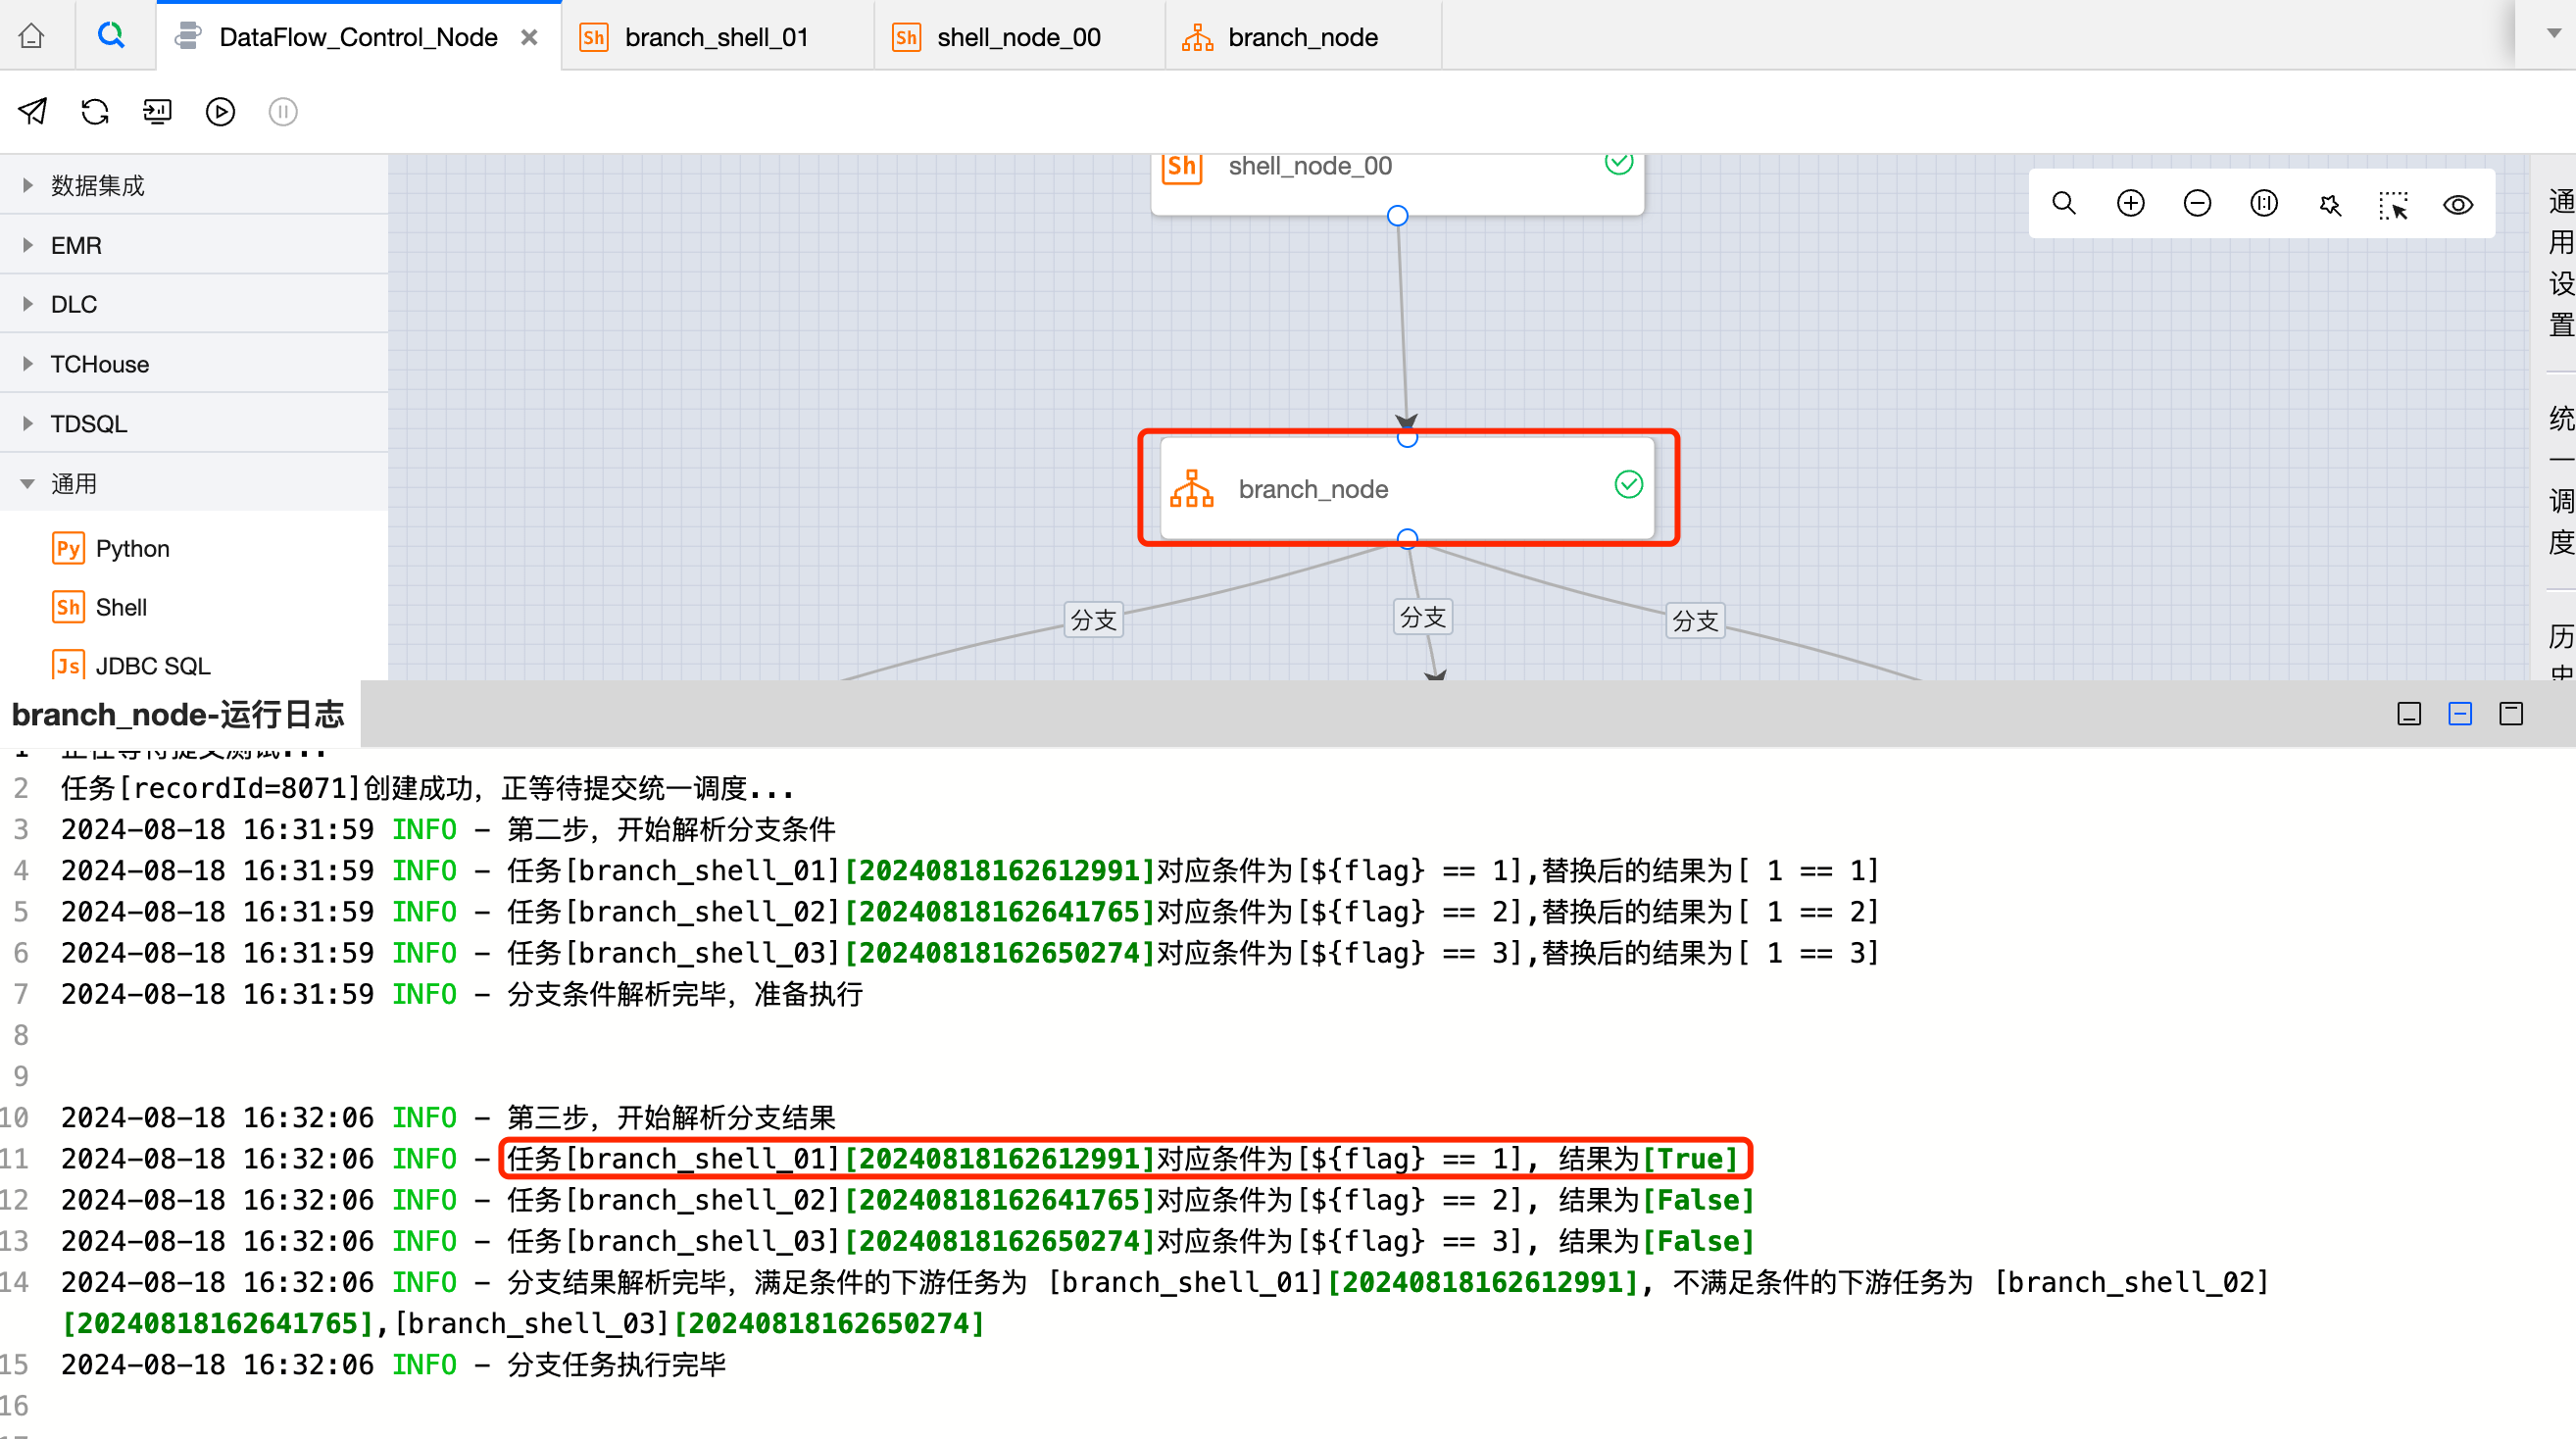The image size is (2576, 1439).
Task: Select the Python node type
Action: tap(131, 548)
